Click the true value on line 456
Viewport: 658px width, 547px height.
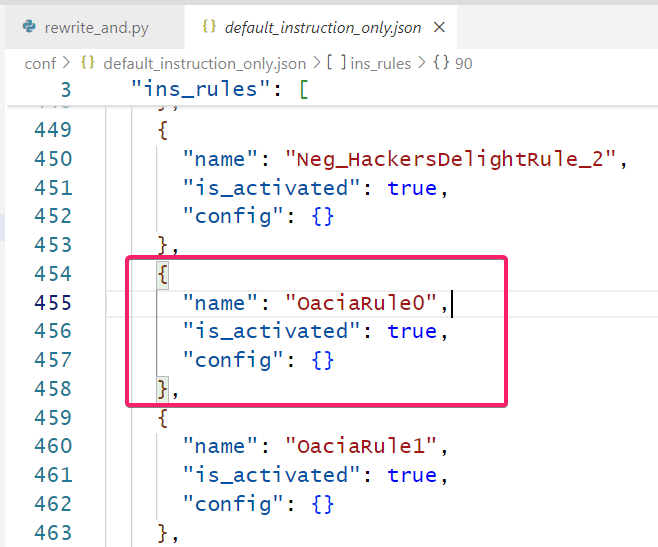point(412,331)
